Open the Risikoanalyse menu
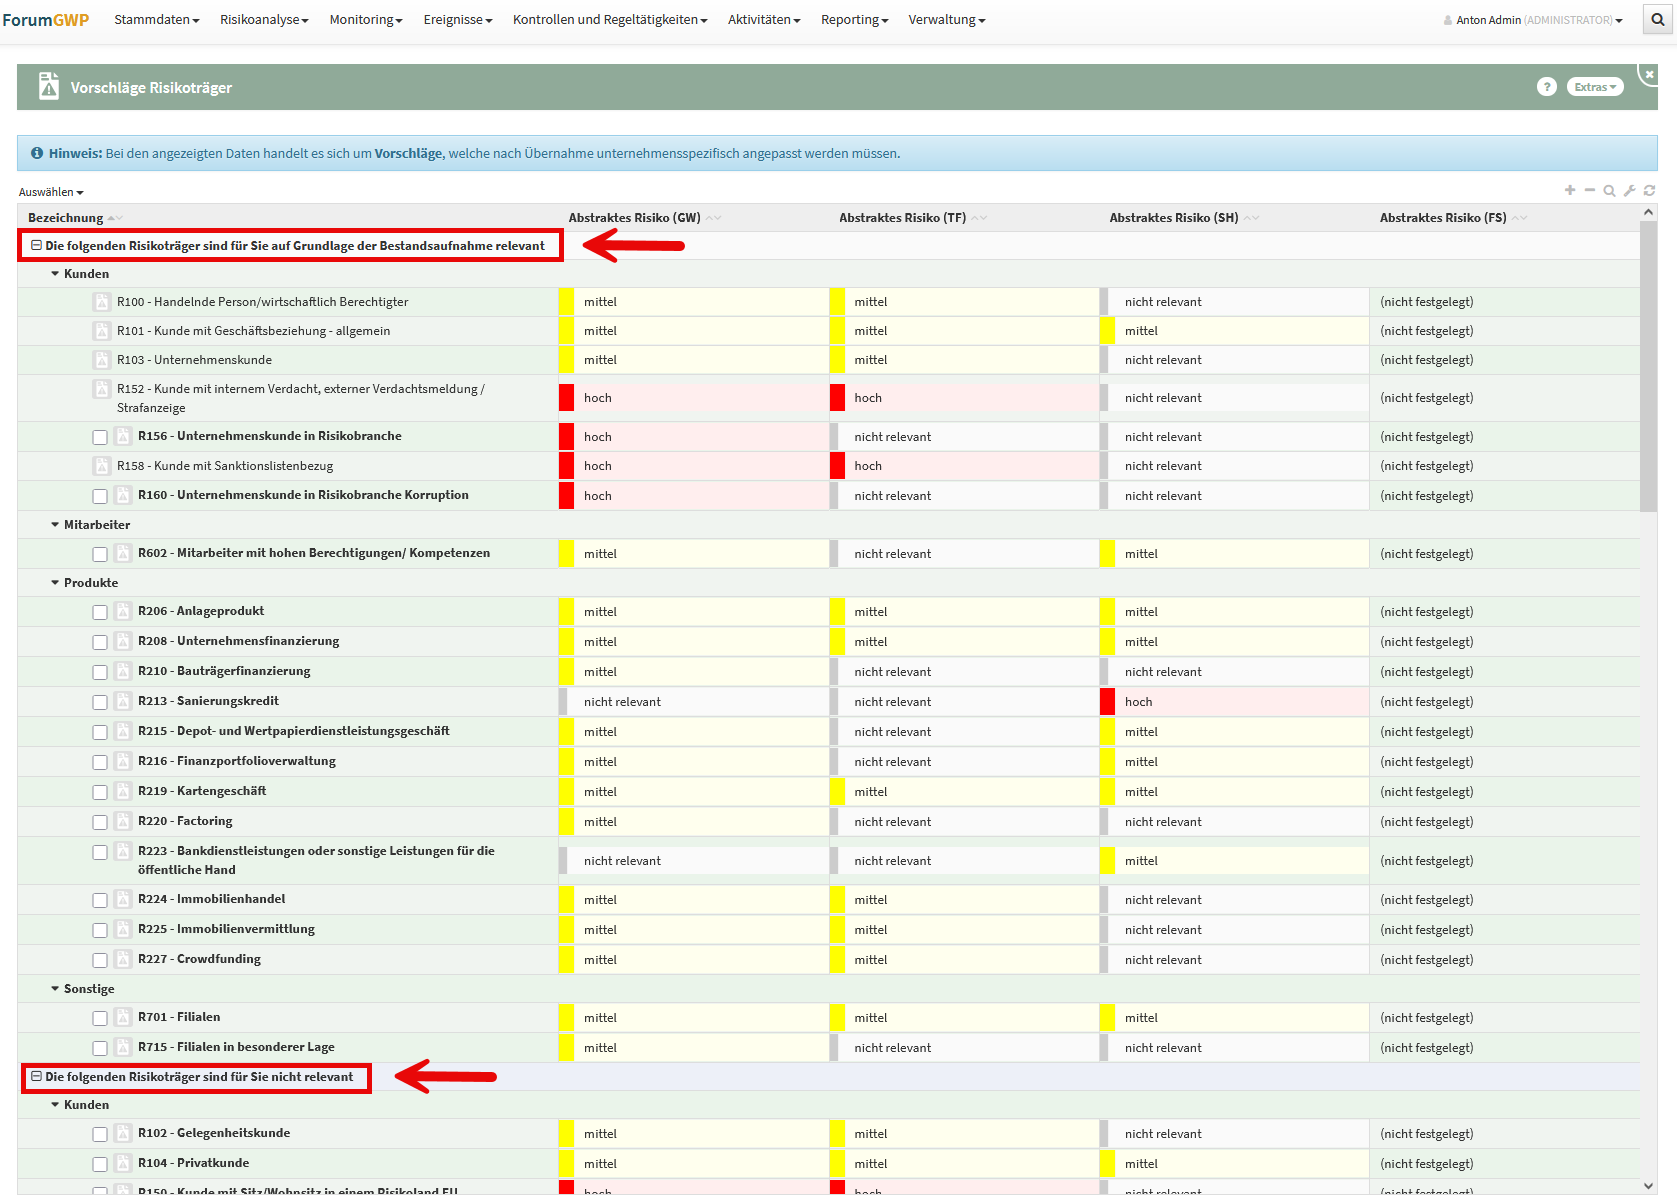 click(x=264, y=20)
